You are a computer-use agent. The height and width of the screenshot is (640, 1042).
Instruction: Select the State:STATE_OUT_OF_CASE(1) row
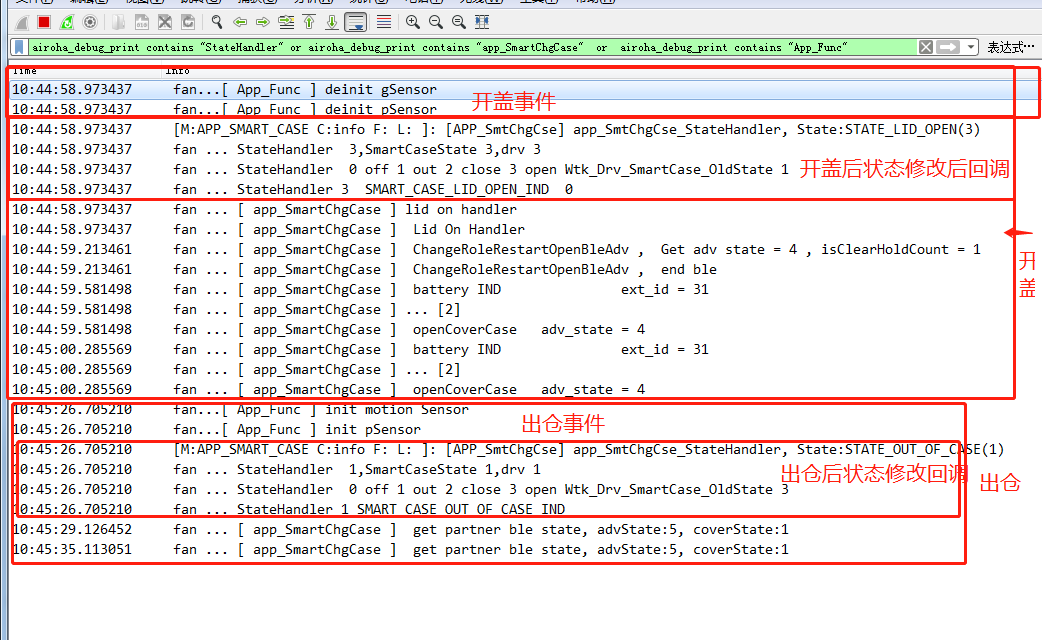pyautogui.click(x=524, y=449)
